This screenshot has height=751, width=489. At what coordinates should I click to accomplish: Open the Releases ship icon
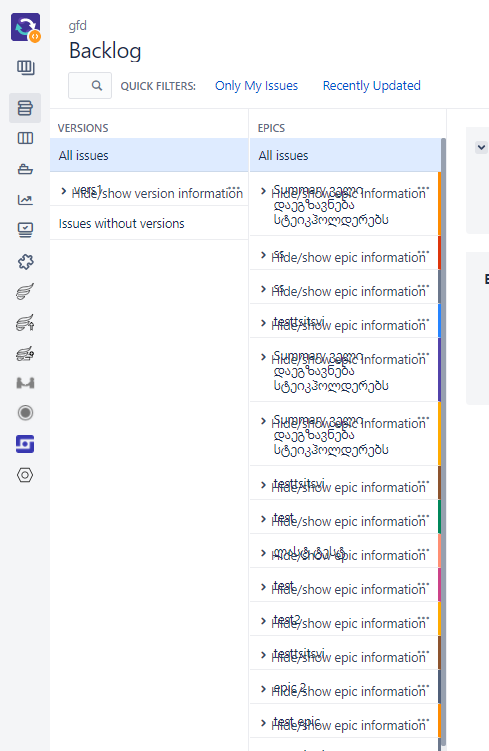[x=25, y=169]
